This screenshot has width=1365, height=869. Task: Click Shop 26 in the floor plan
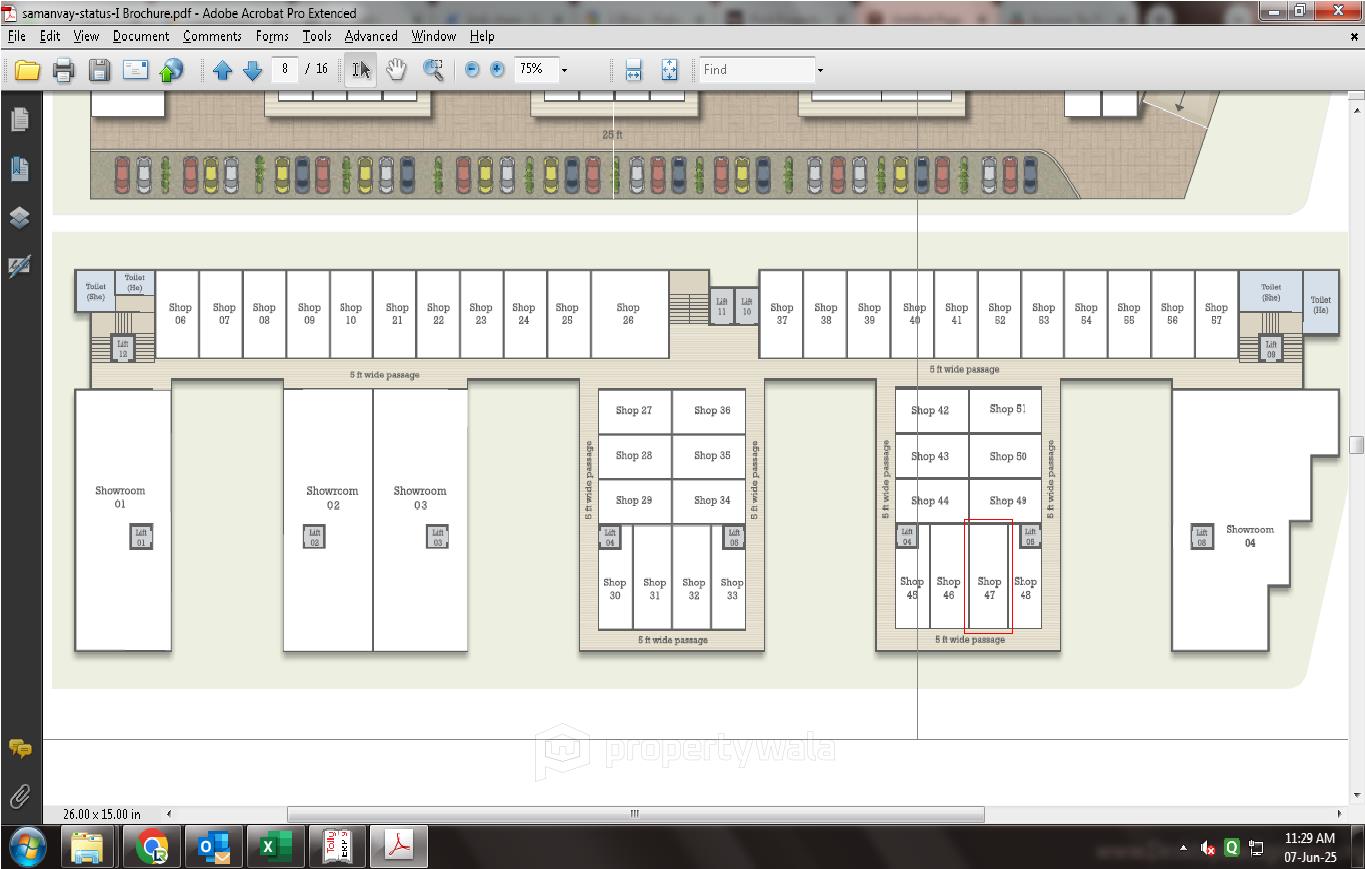(629, 314)
